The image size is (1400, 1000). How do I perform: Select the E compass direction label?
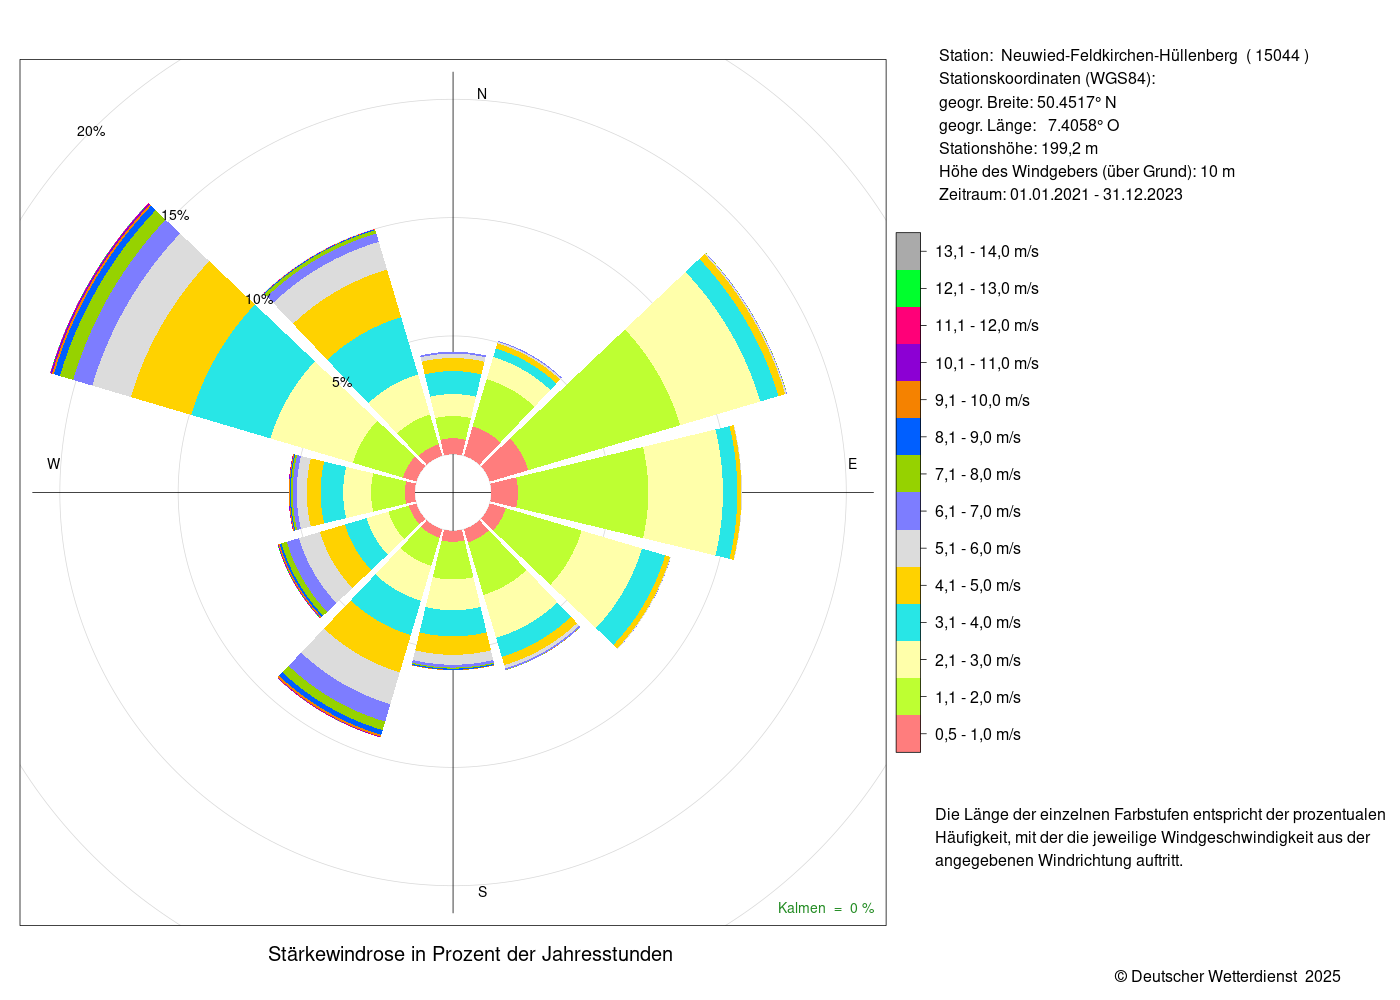point(853,464)
